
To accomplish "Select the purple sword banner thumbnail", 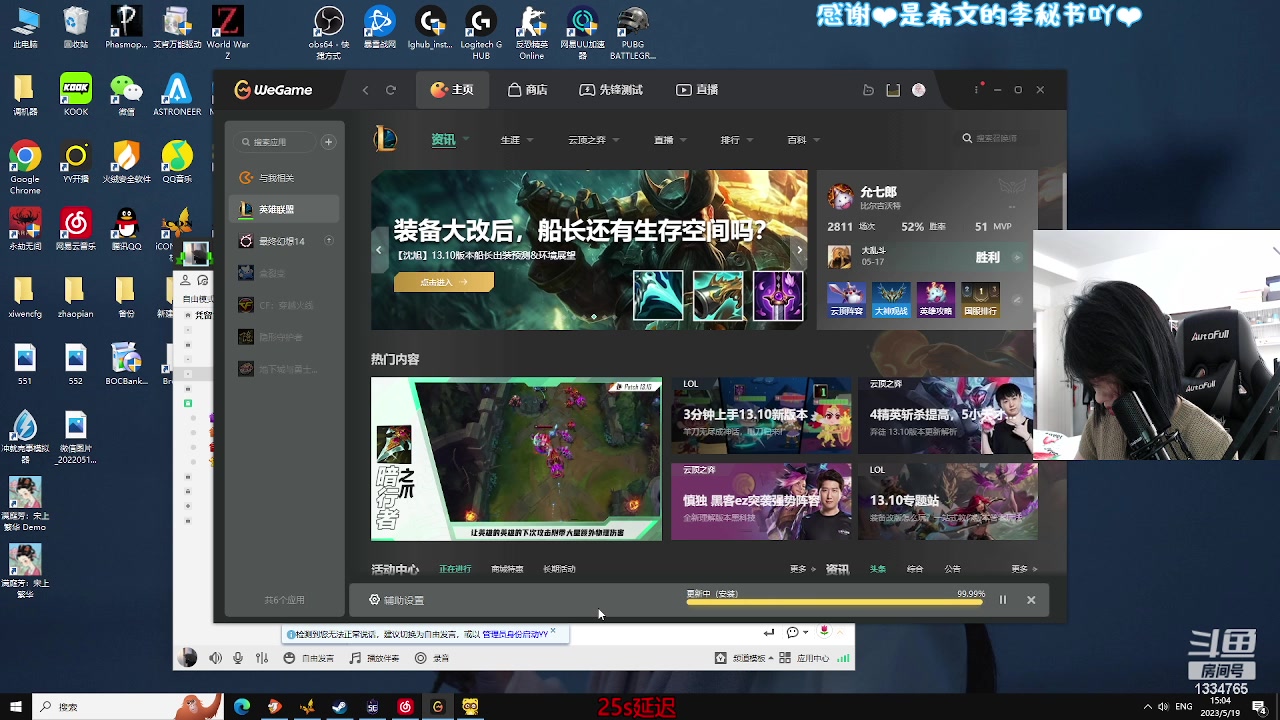I will 778,296.
